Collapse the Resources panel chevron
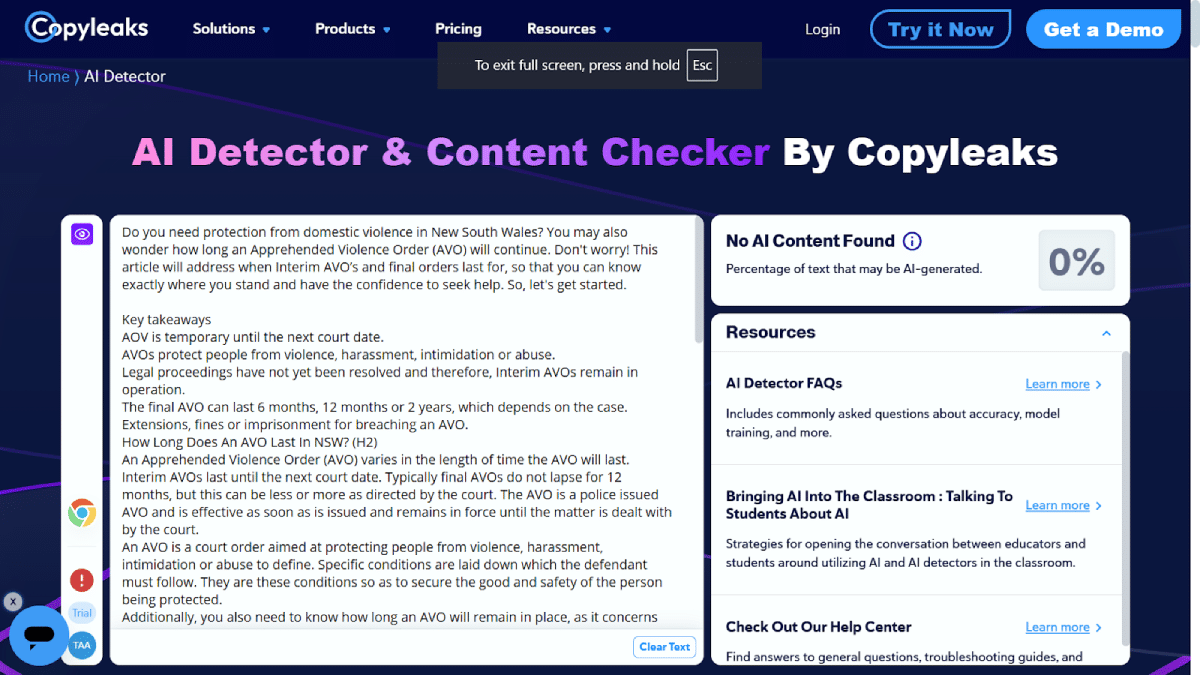 click(1106, 333)
